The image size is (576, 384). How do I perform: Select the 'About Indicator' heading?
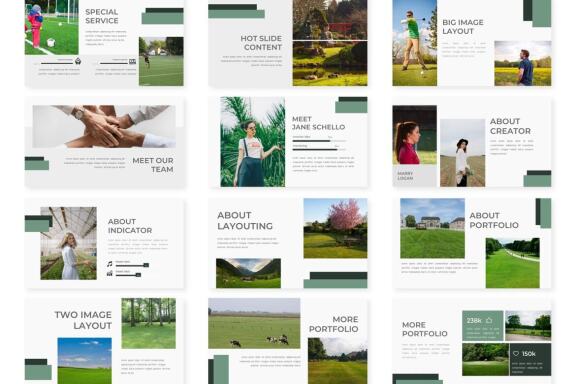coord(130,226)
